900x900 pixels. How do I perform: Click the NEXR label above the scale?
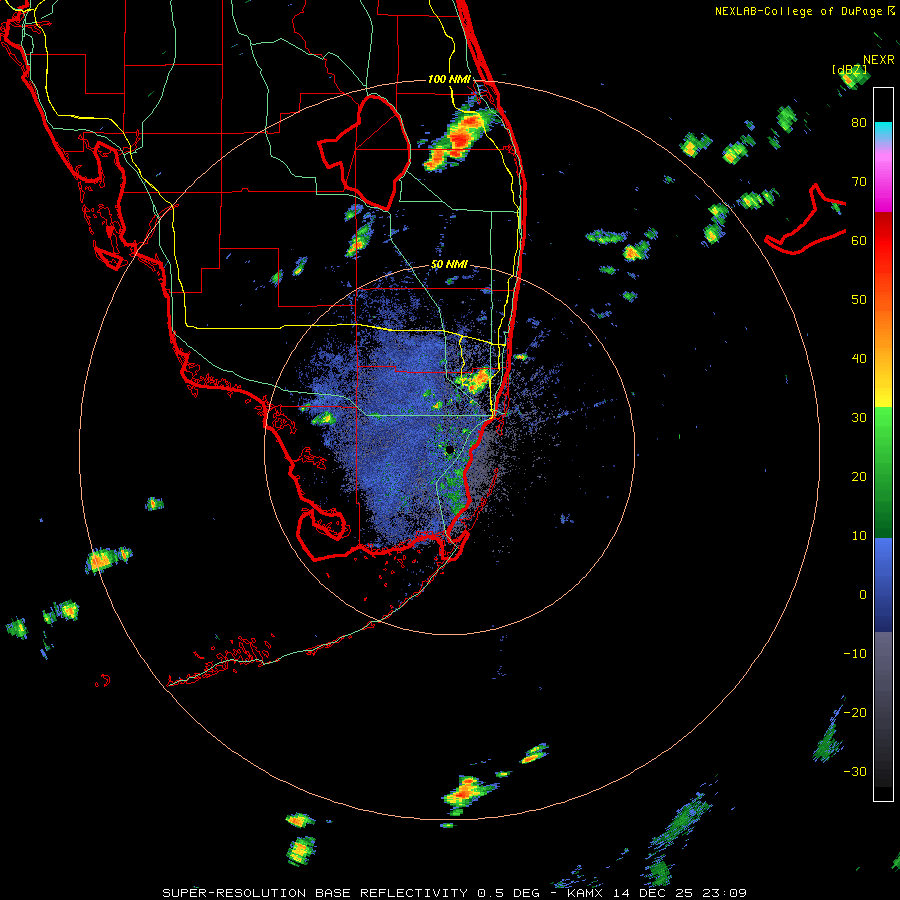[x=879, y=60]
